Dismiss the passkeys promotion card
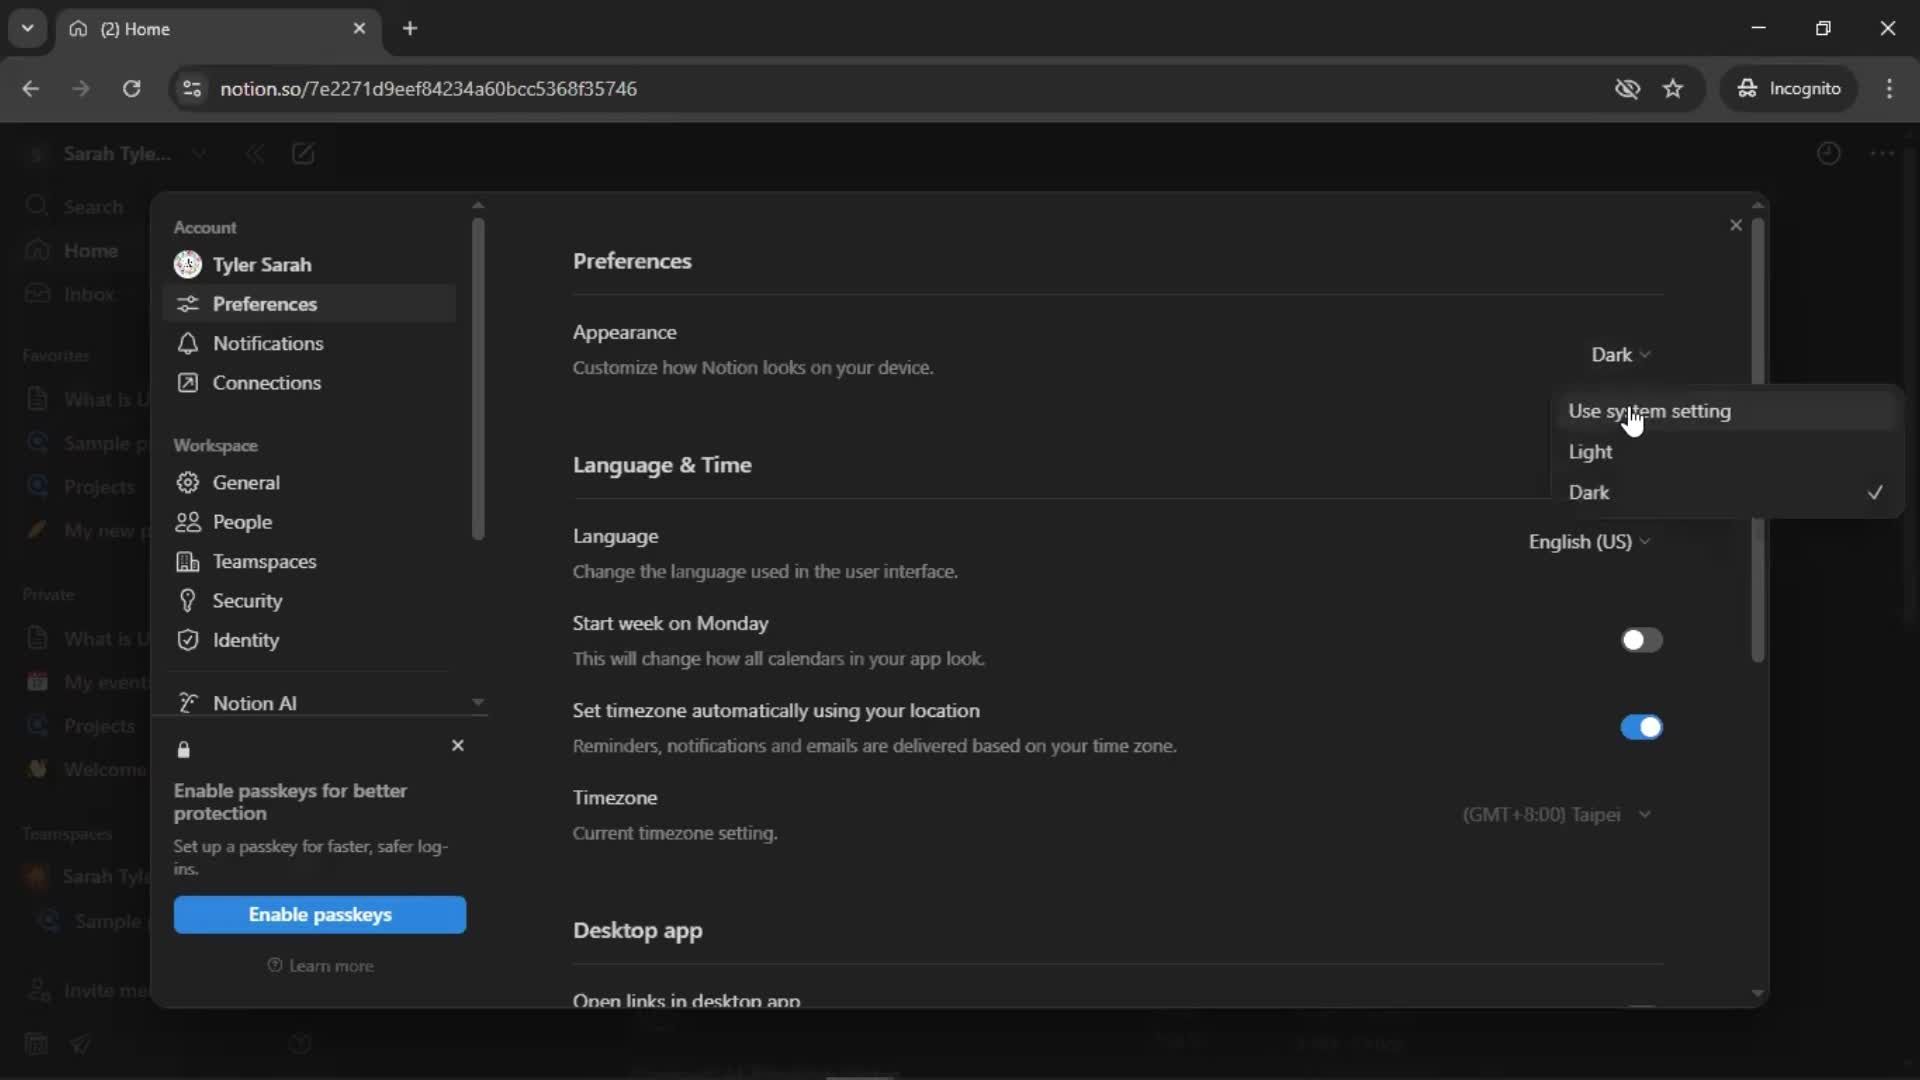 point(458,746)
